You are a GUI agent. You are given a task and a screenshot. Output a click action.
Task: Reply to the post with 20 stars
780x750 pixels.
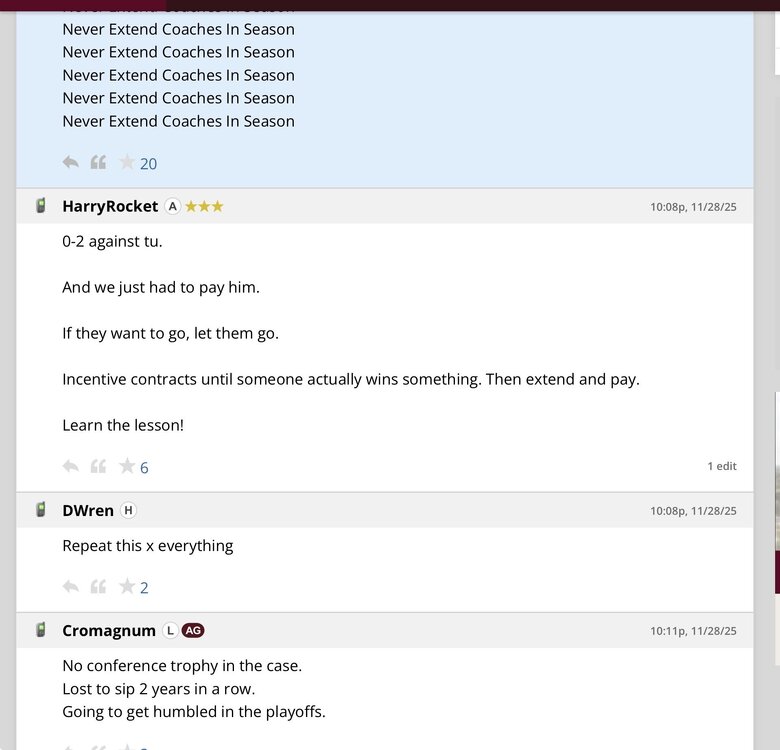[x=70, y=162]
